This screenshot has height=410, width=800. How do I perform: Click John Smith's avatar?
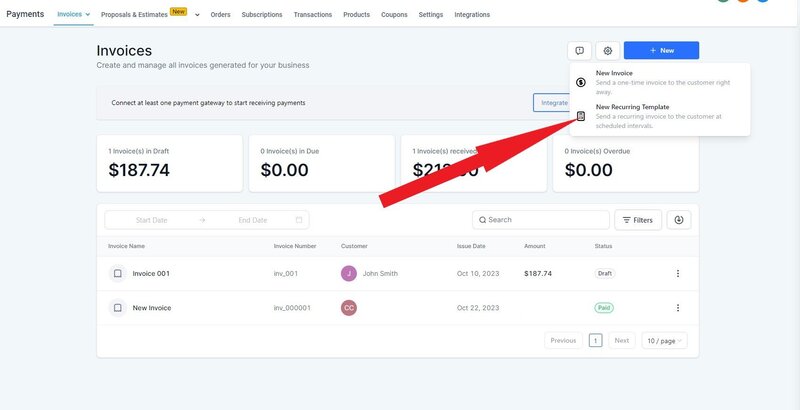[349, 273]
